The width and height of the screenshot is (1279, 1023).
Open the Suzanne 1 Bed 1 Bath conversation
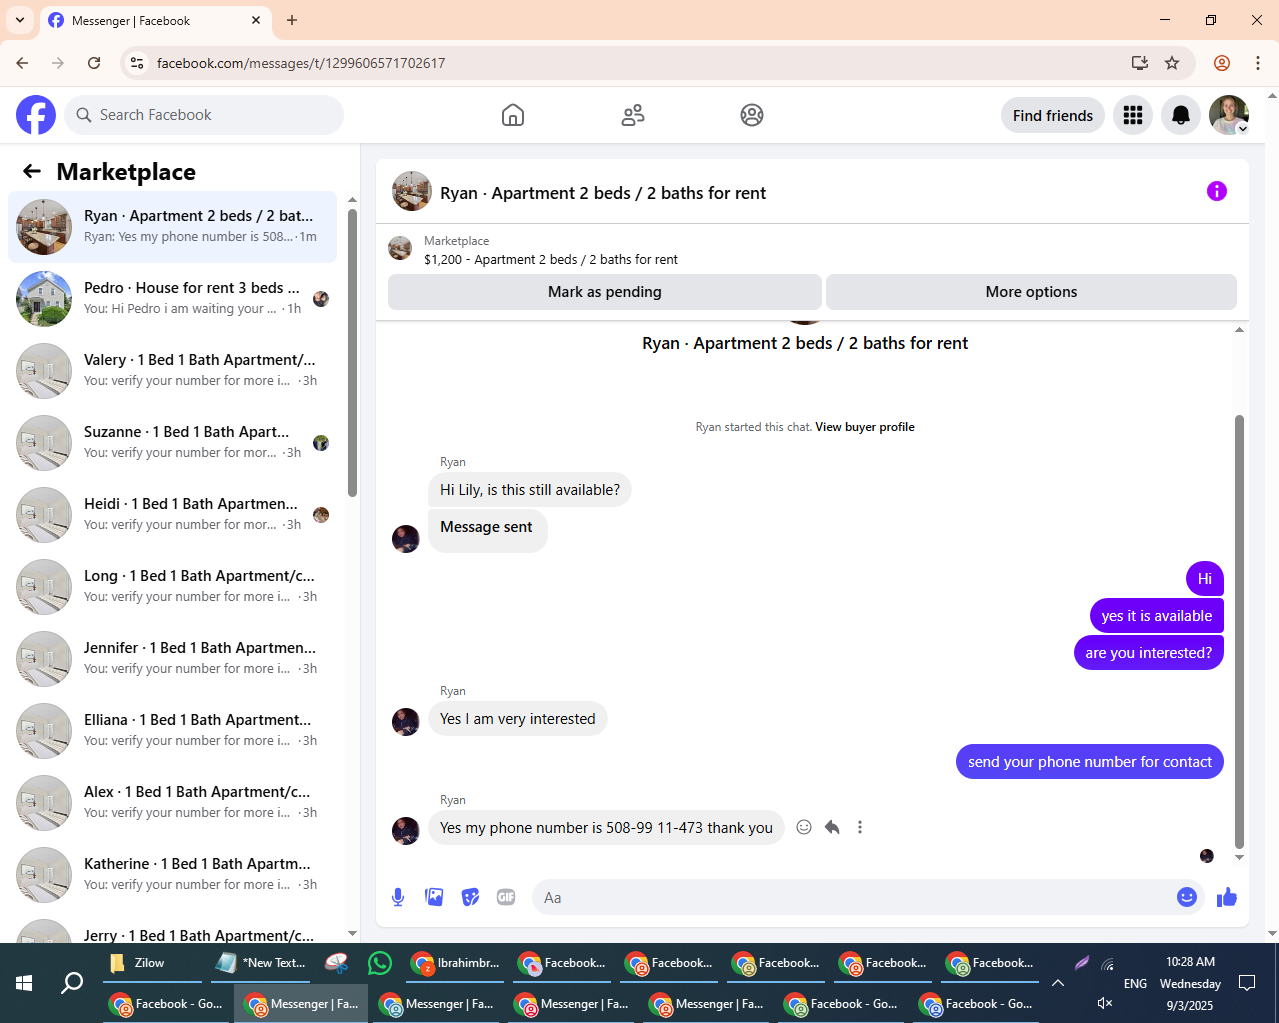pyautogui.click(x=172, y=443)
